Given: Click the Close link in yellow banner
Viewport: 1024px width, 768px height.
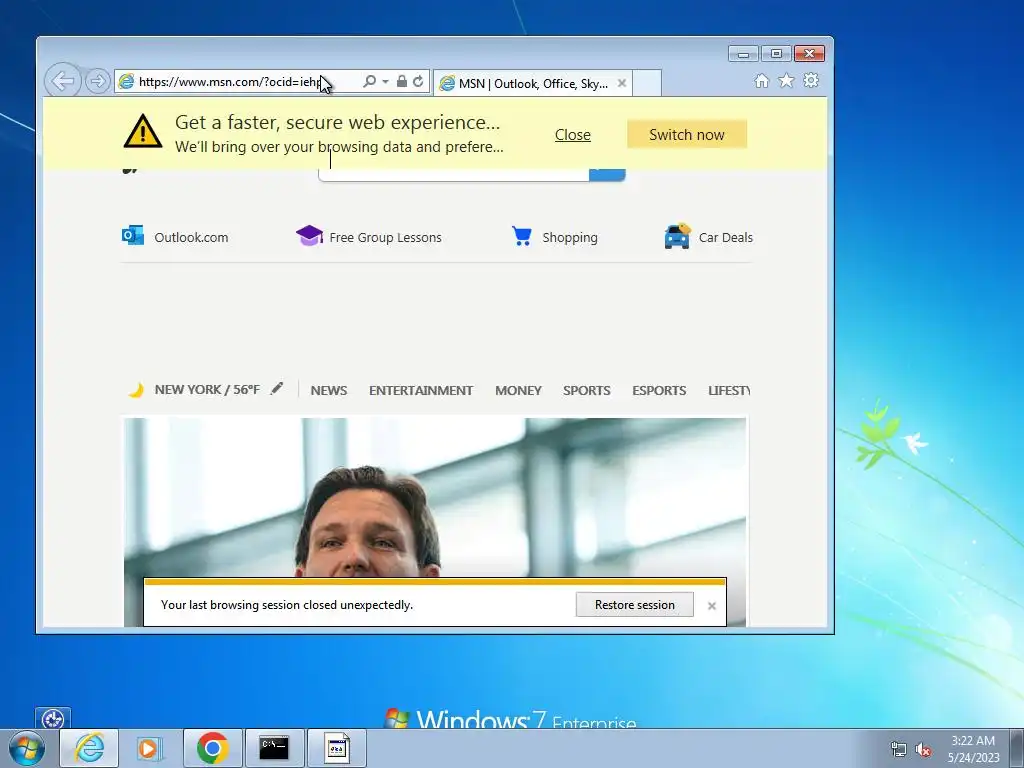Looking at the screenshot, I should [573, 135].
